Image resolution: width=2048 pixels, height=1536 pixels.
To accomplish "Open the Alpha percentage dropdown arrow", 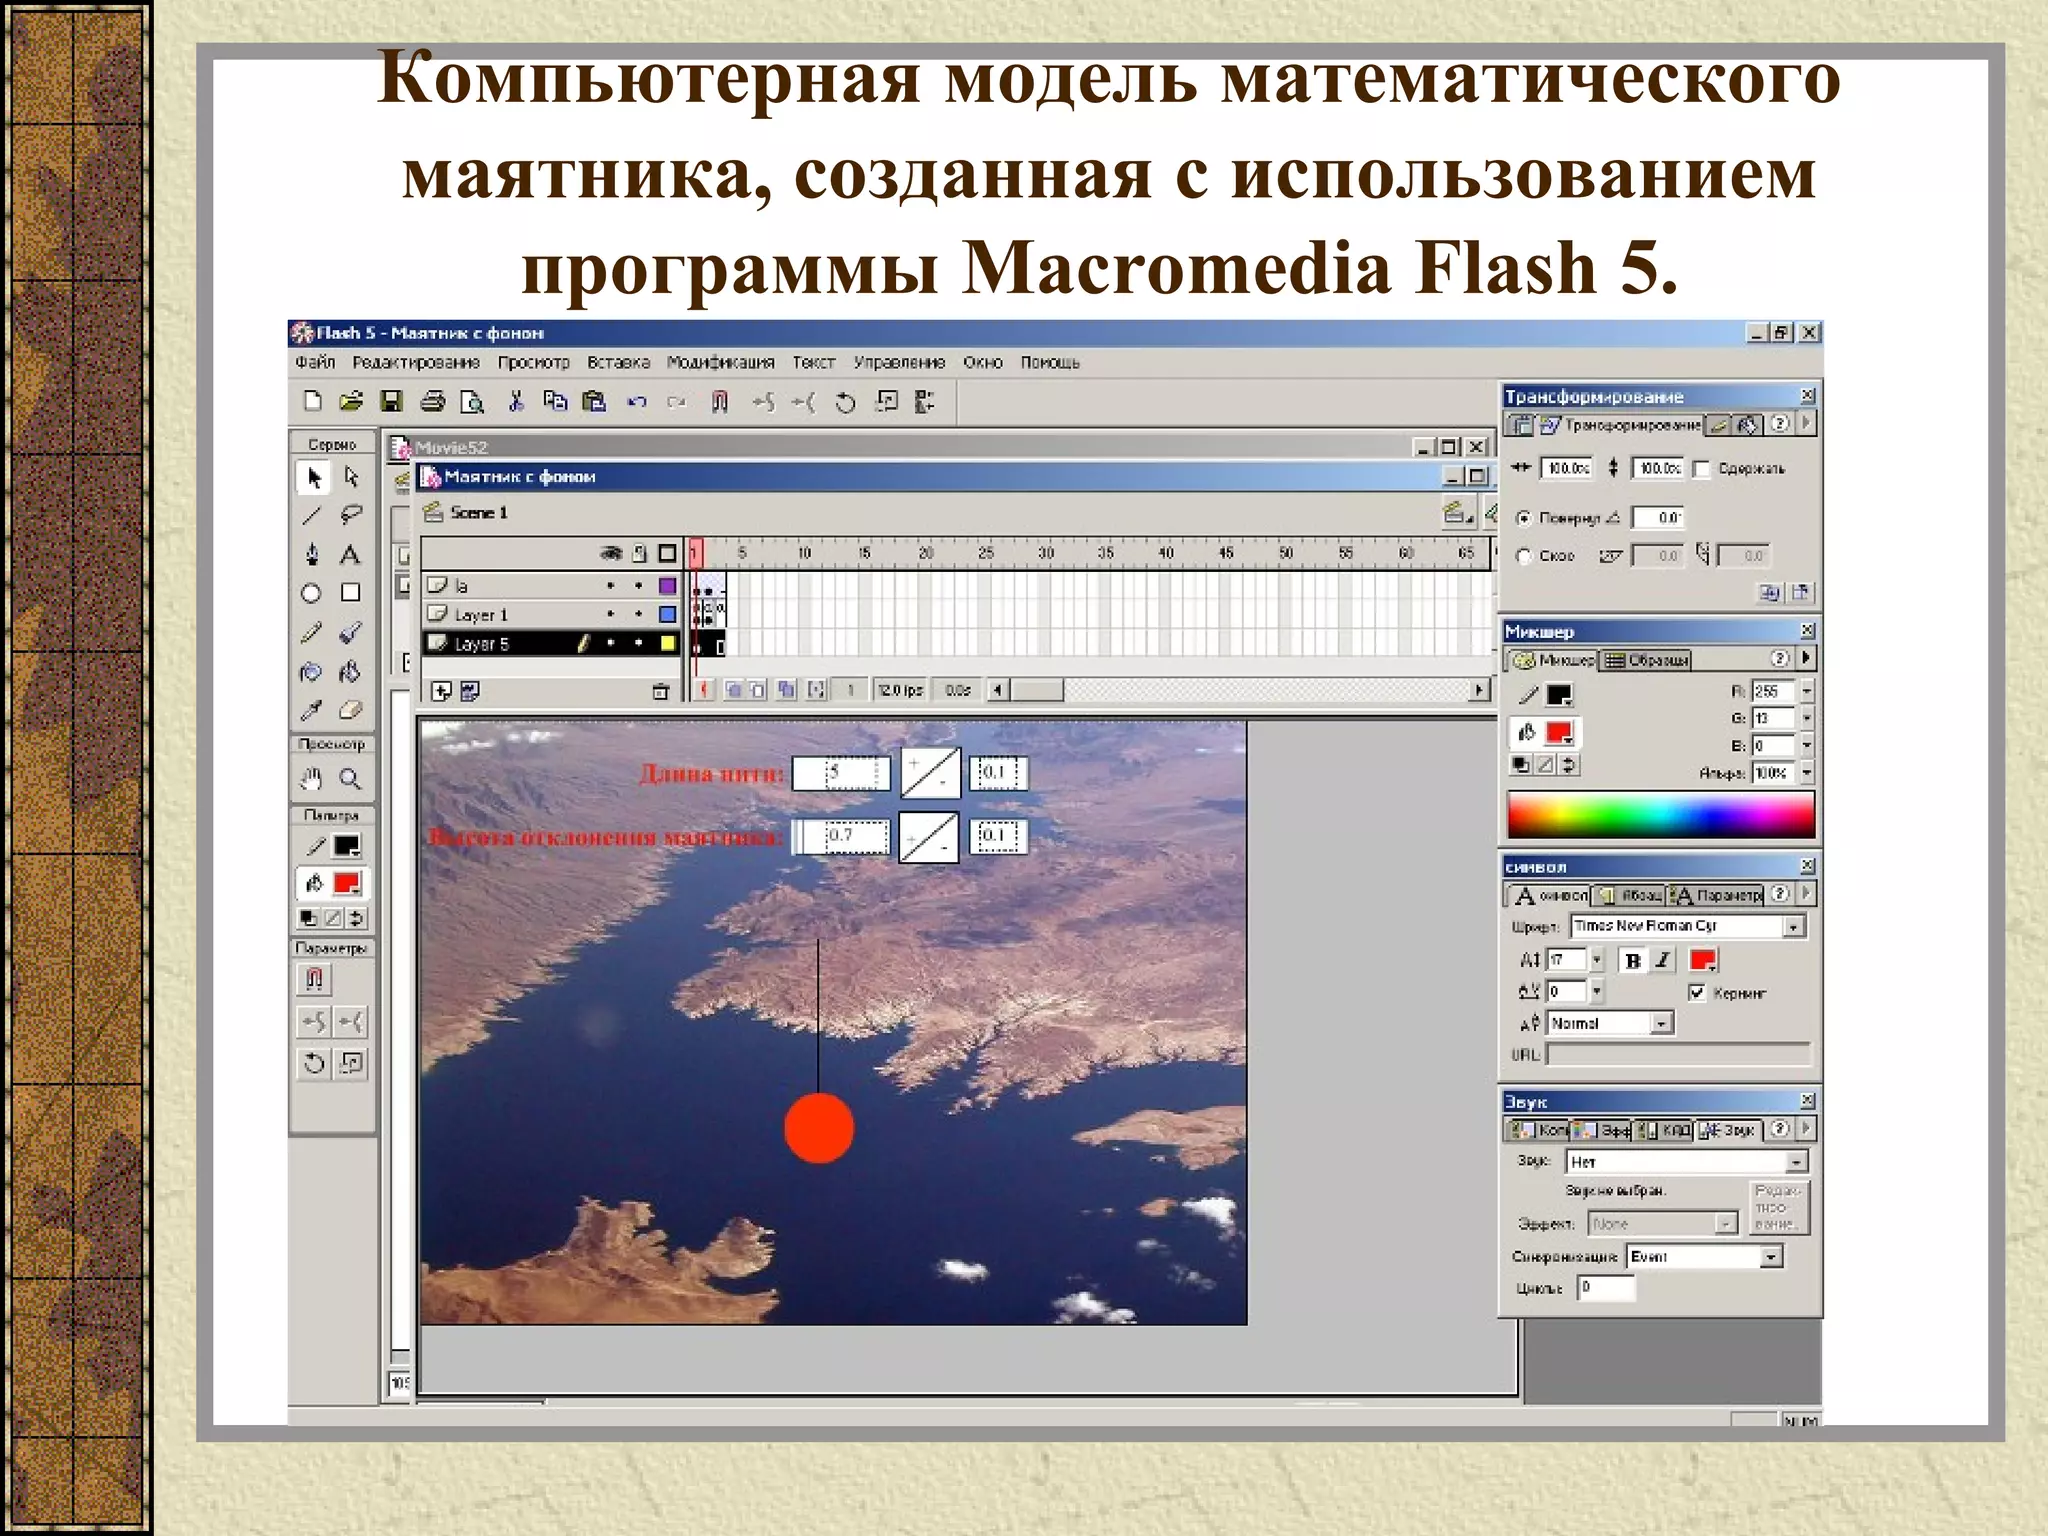I will tap(1807, 773).
